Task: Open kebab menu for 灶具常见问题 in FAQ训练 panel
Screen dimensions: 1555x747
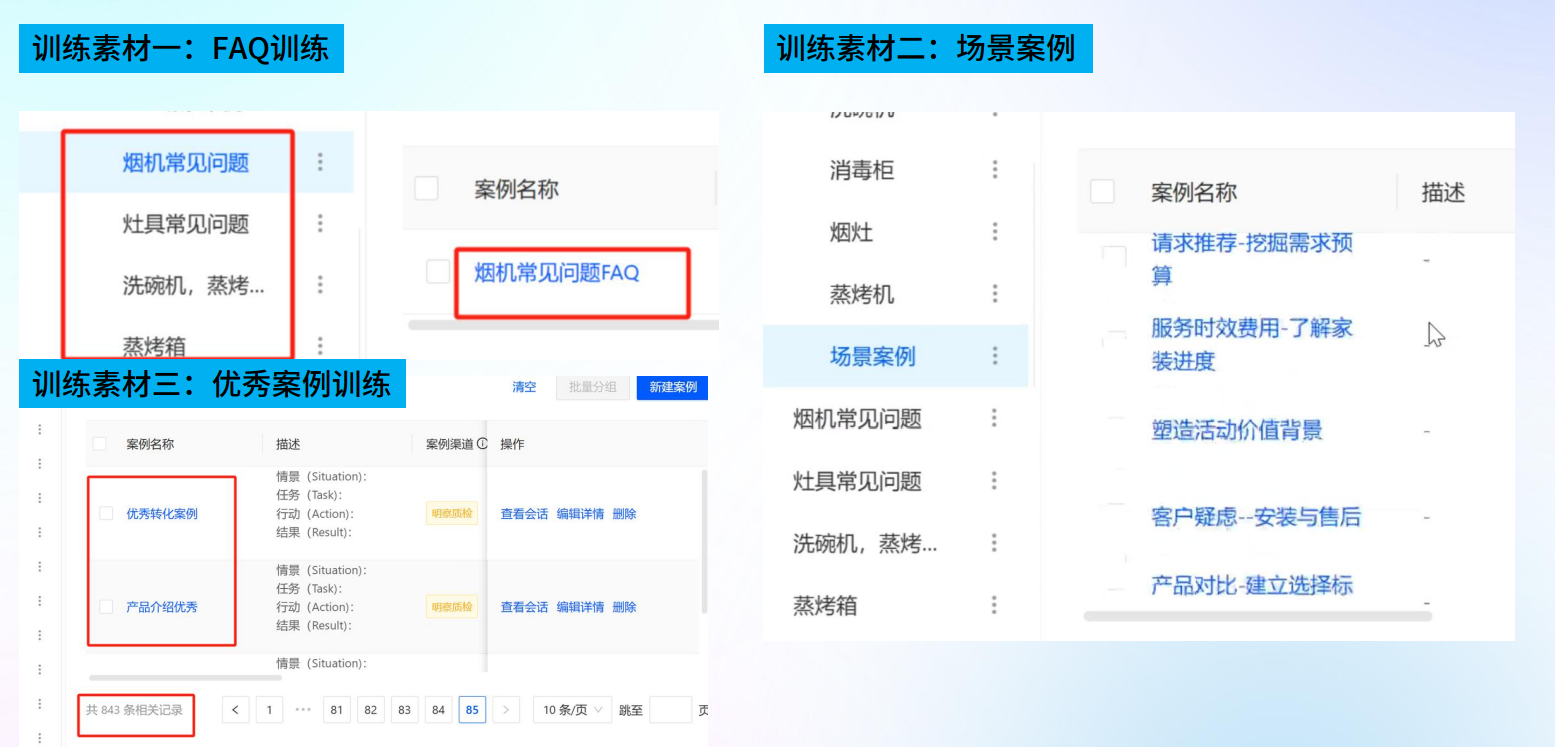Action: 320,223
